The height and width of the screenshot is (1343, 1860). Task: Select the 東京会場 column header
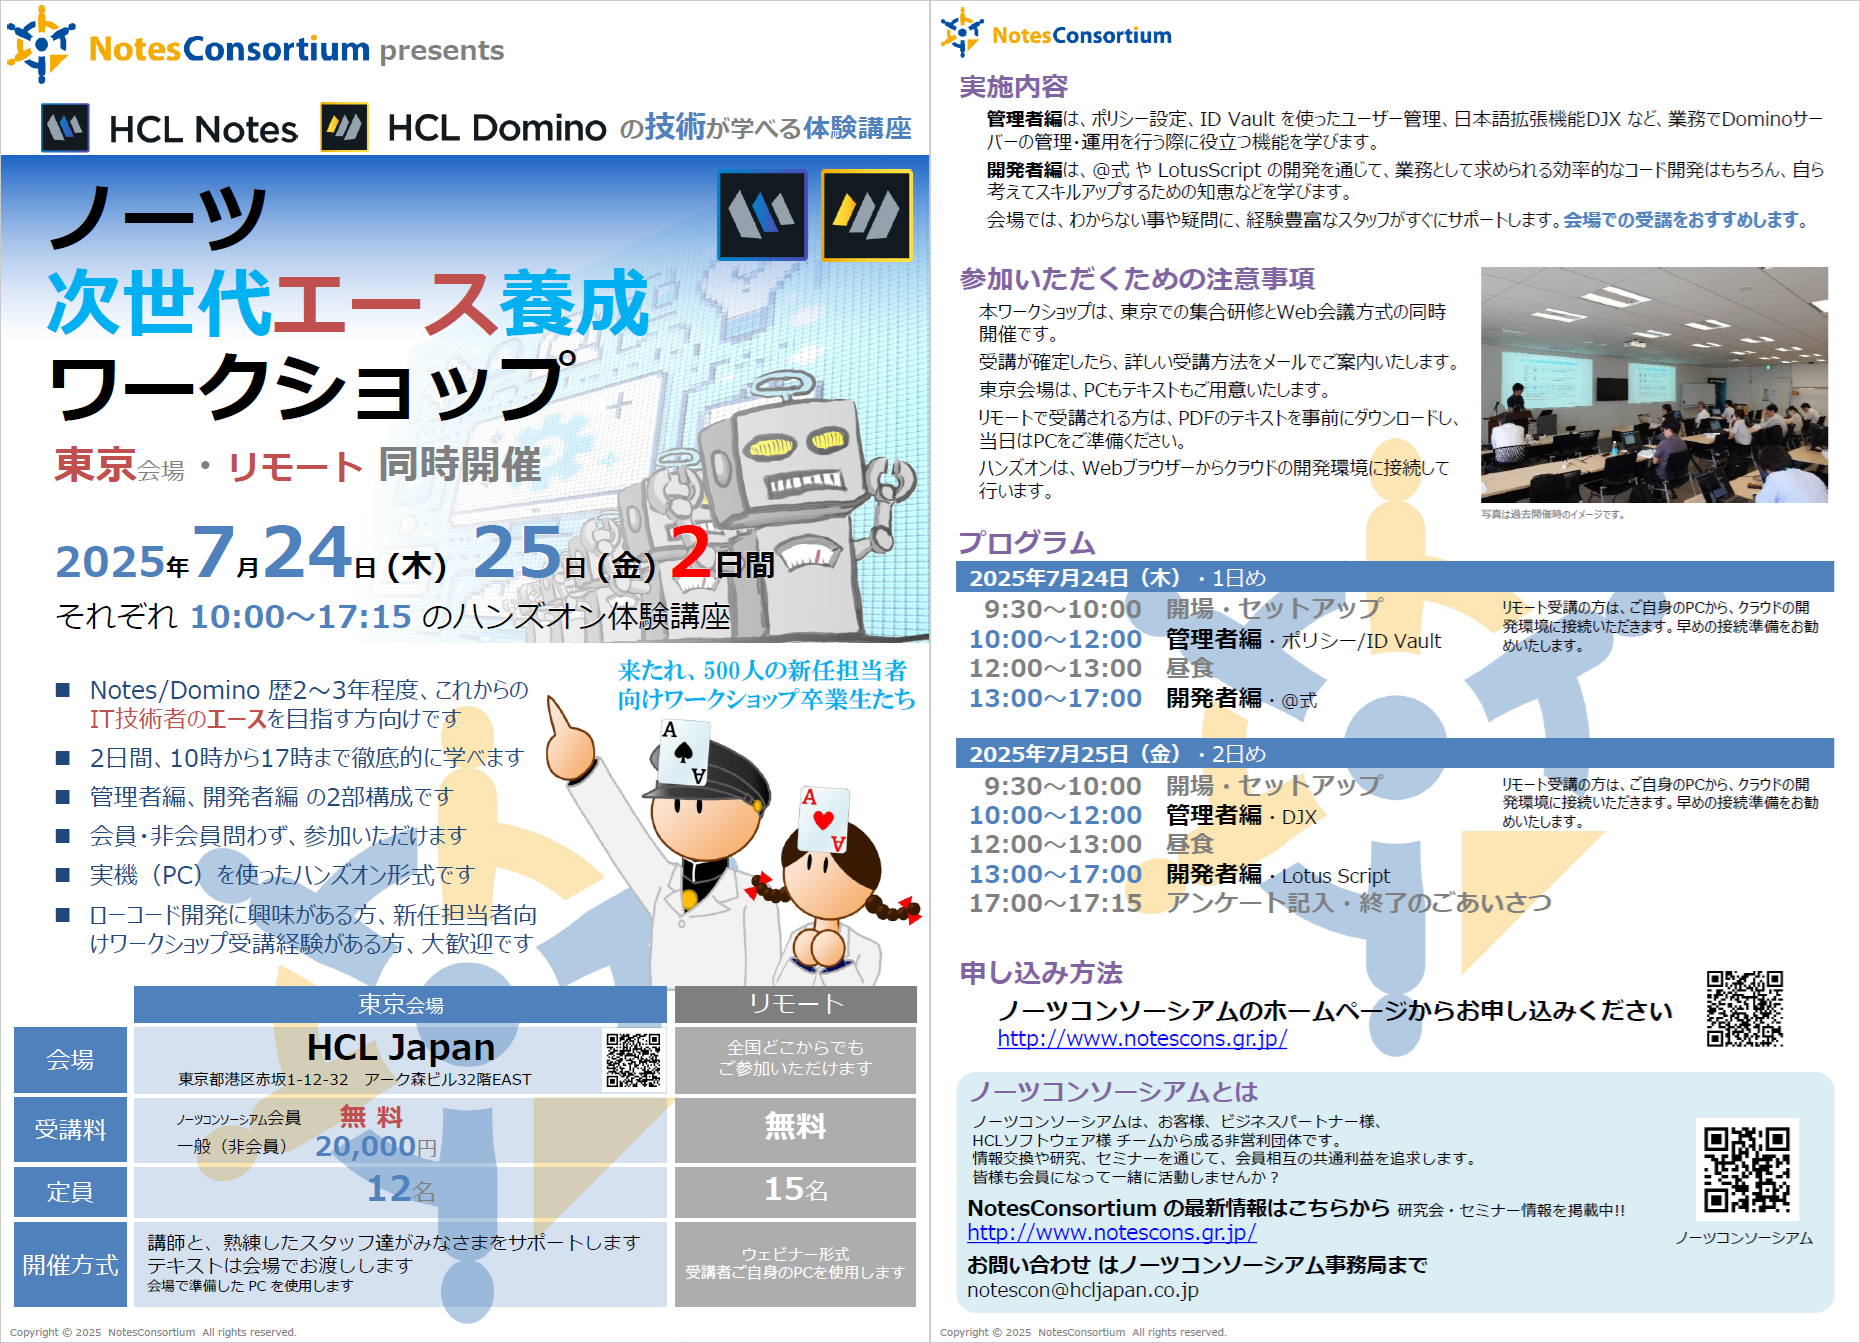[400, 1004]
